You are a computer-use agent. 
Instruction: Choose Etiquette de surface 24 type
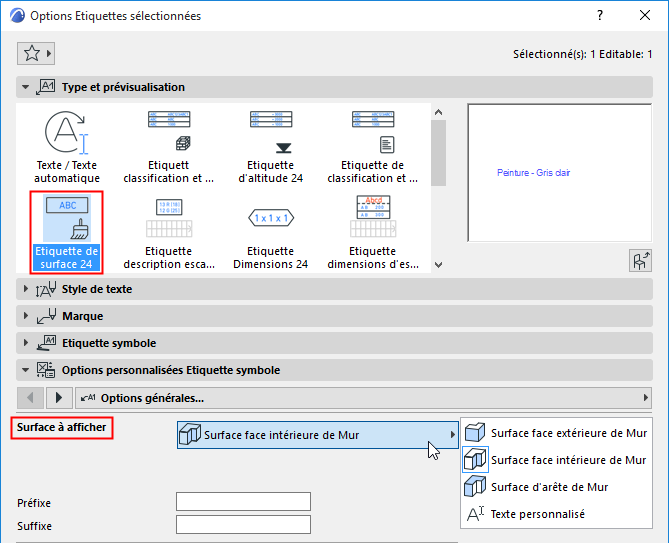pos(67,232)
